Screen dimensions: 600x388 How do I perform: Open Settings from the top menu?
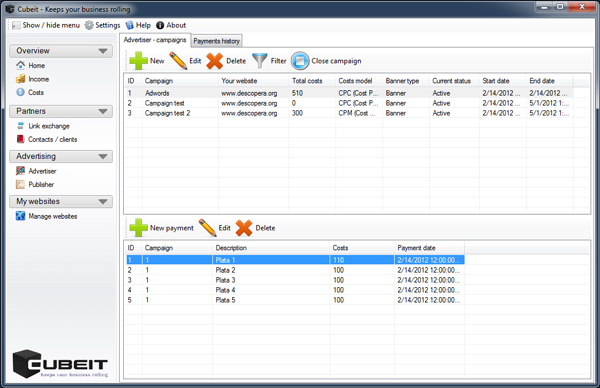click(x=102, y=25)
